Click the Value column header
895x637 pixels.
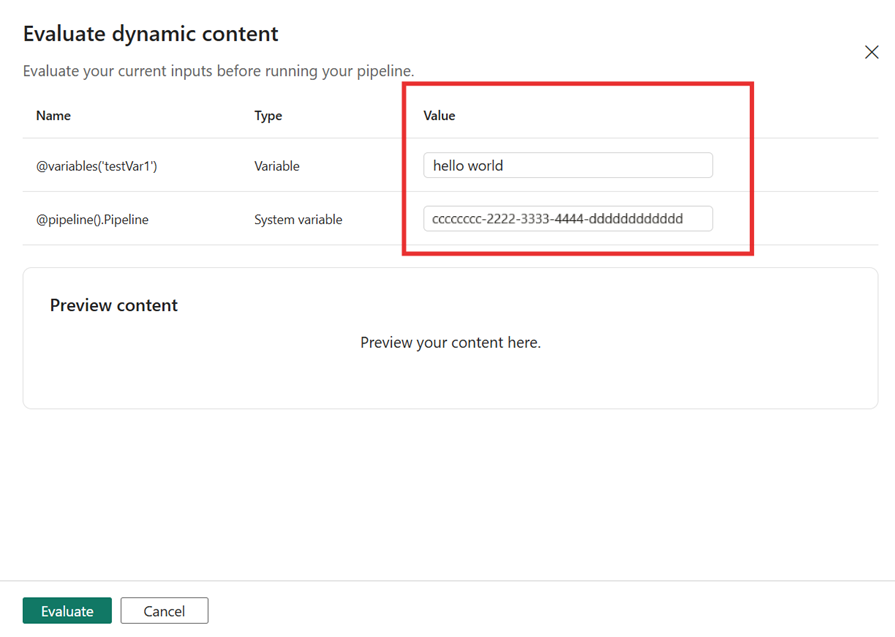439,115
